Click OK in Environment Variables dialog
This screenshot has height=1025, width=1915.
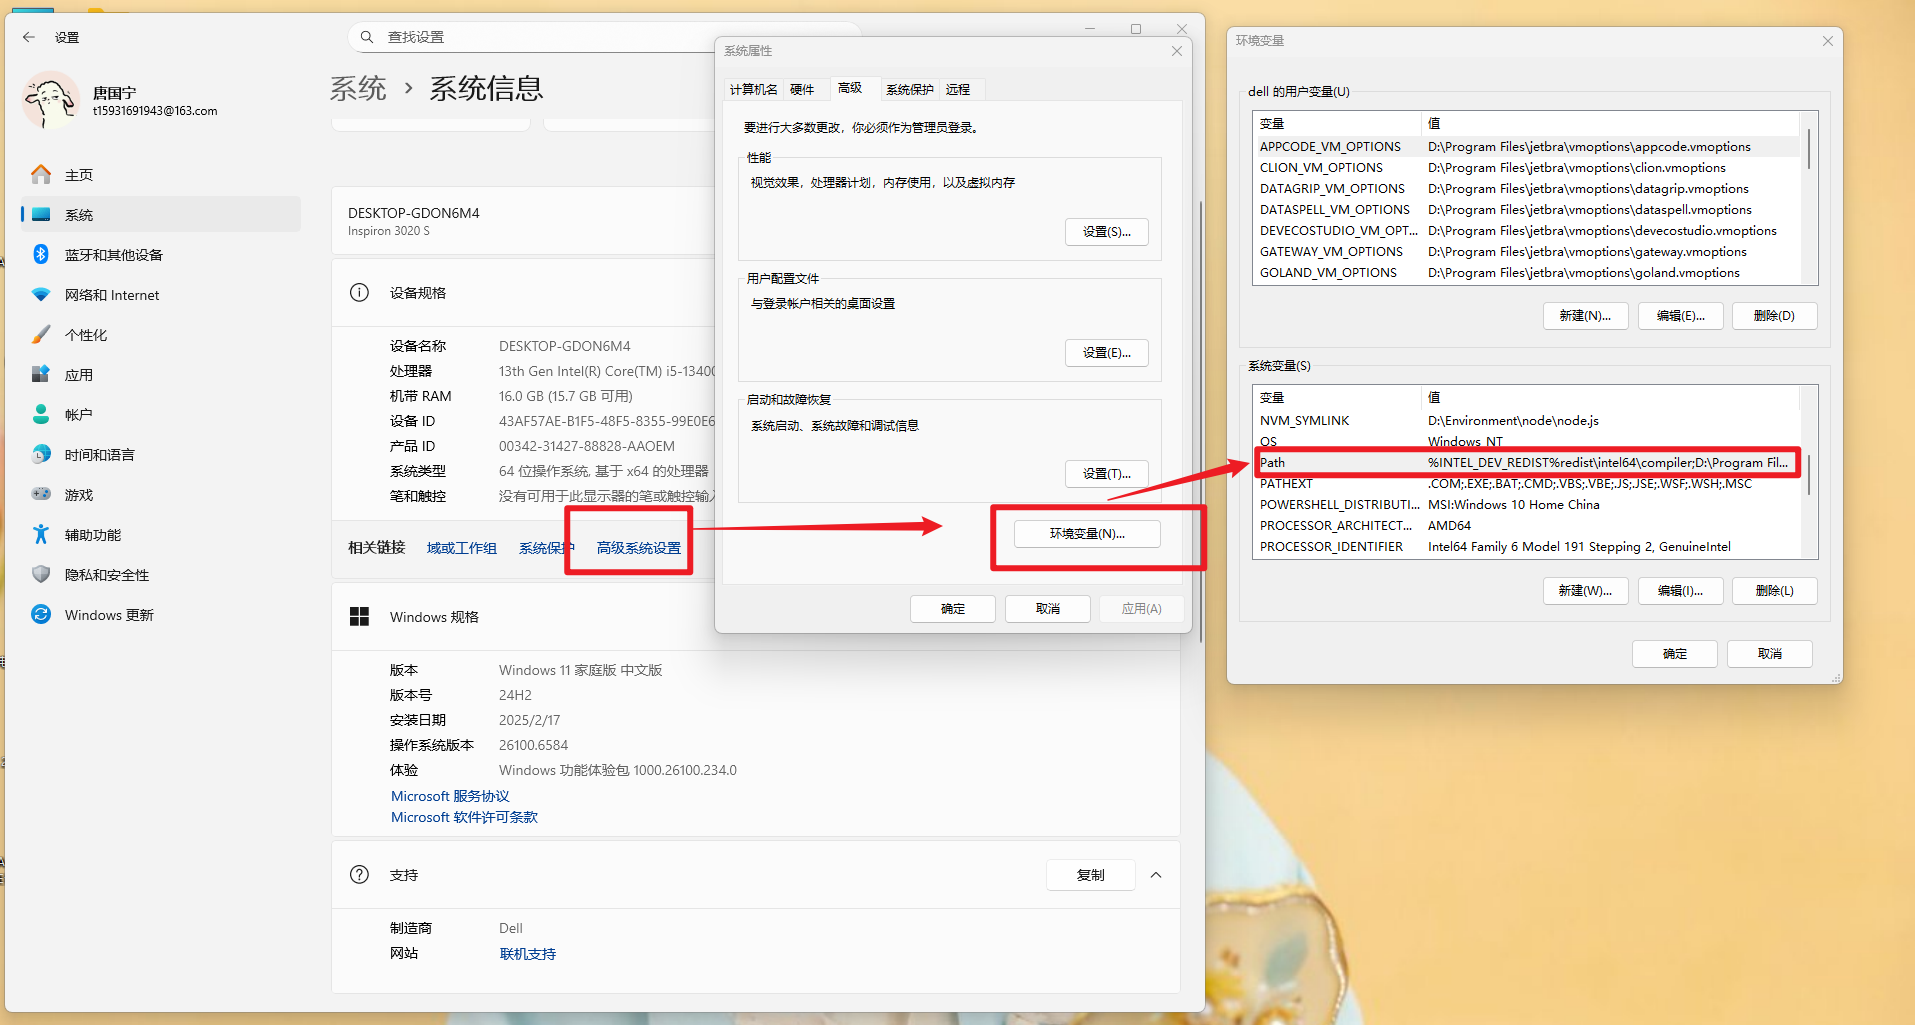(1674, 654)
